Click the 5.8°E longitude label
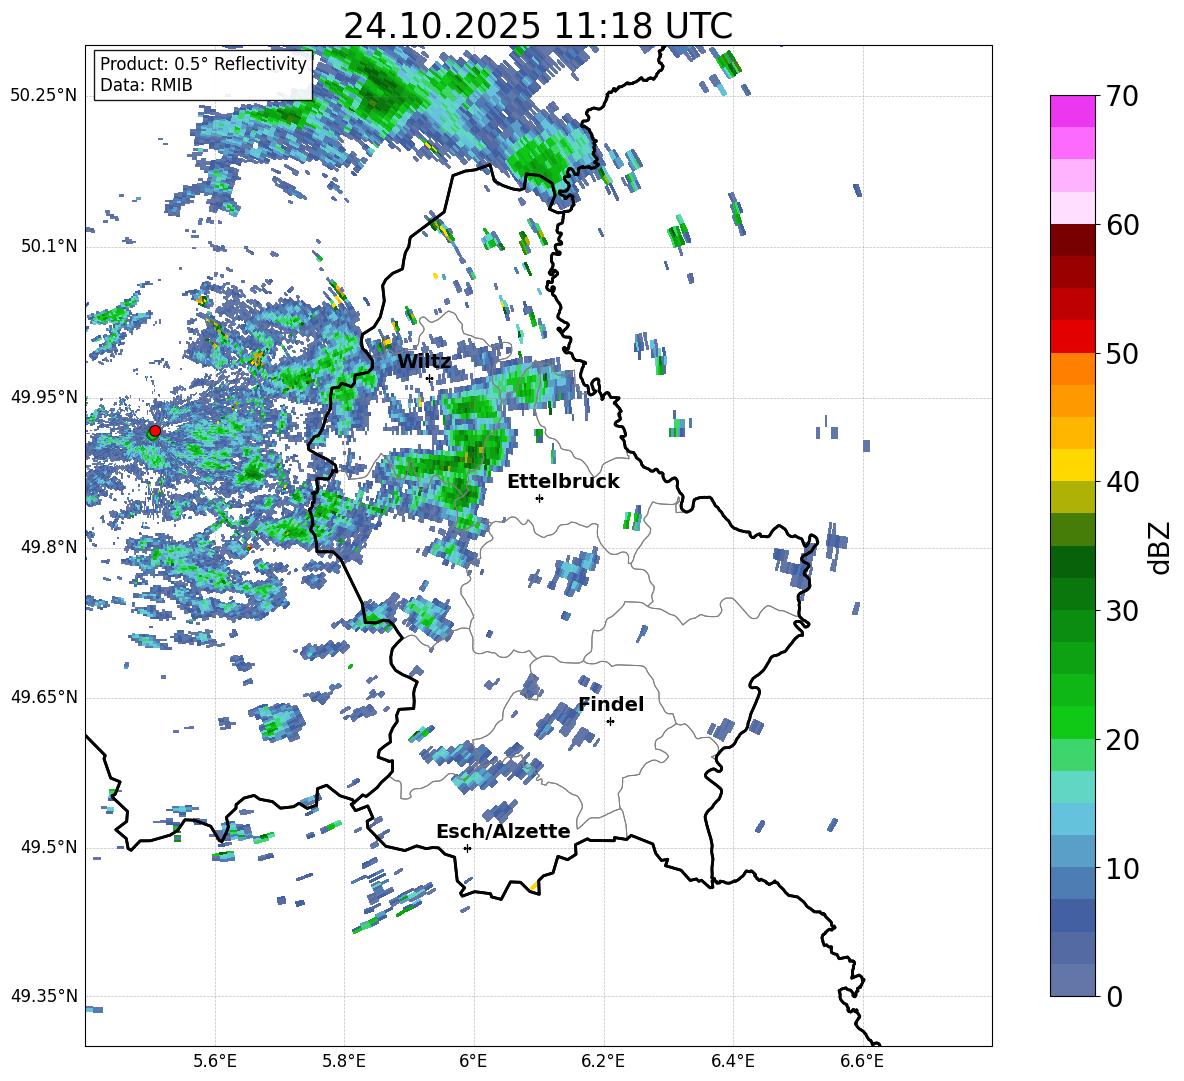Screen dimensions: 1184x1081 tap(344, 1061)
